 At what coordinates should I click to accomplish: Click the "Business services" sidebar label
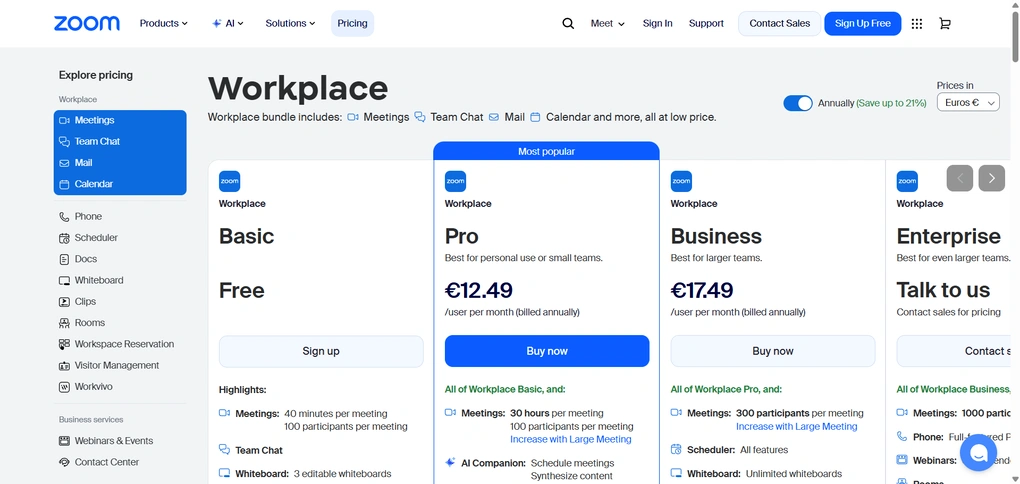tap(91, 420)
